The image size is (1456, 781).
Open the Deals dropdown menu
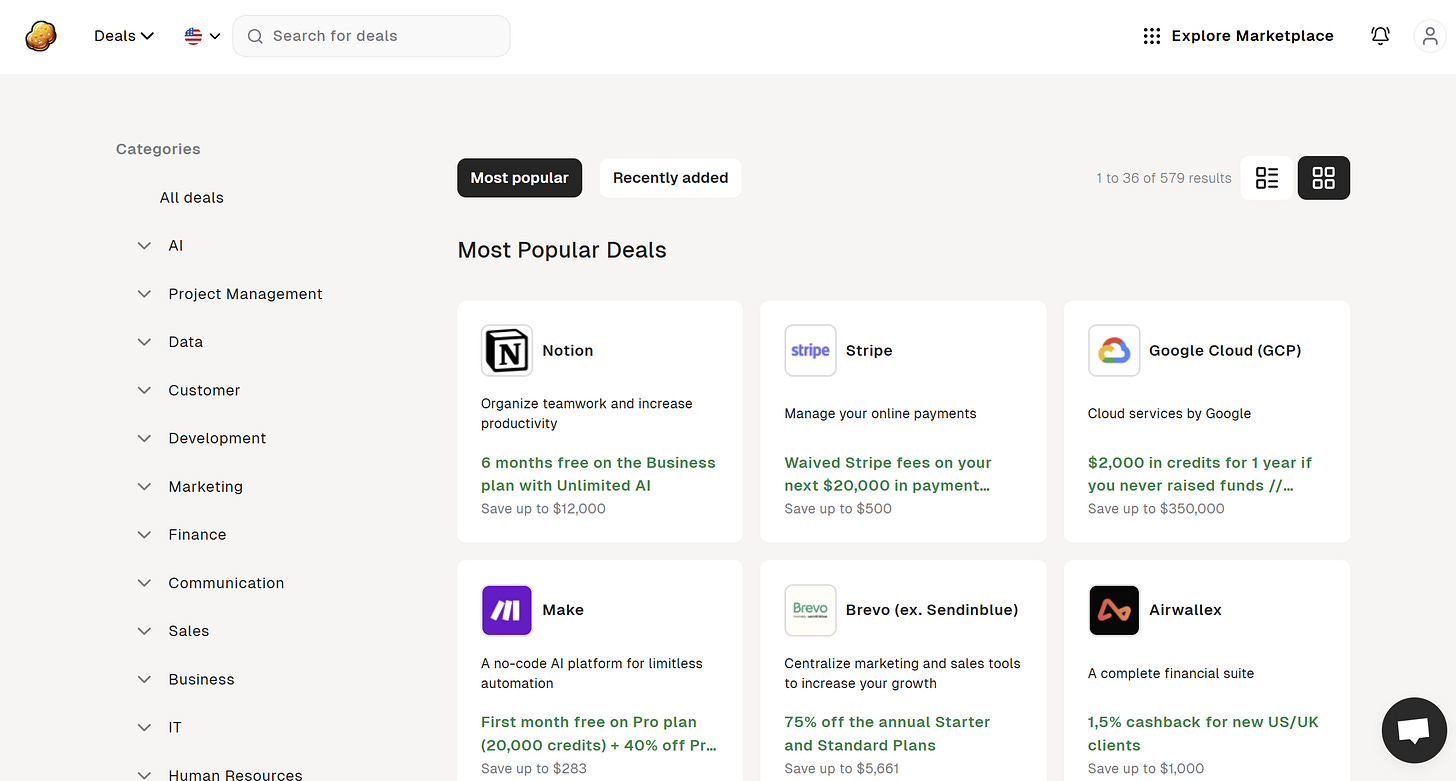(124, 36)
